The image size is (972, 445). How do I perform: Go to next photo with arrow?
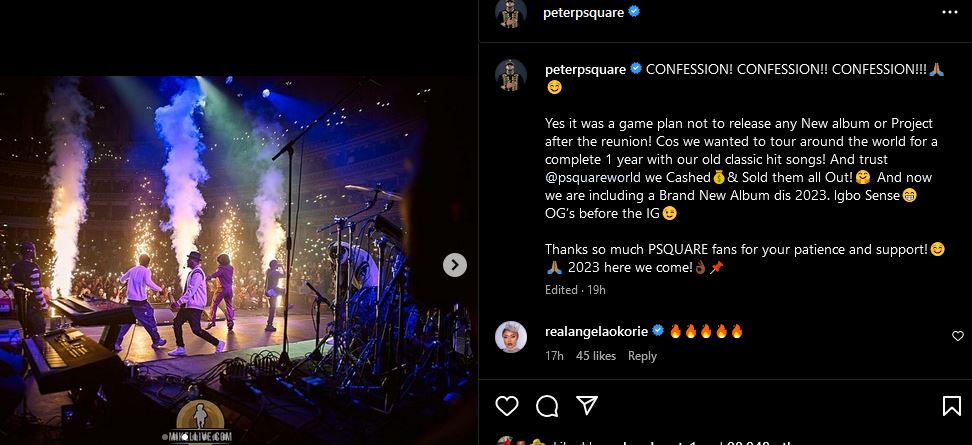click(454, 265)
